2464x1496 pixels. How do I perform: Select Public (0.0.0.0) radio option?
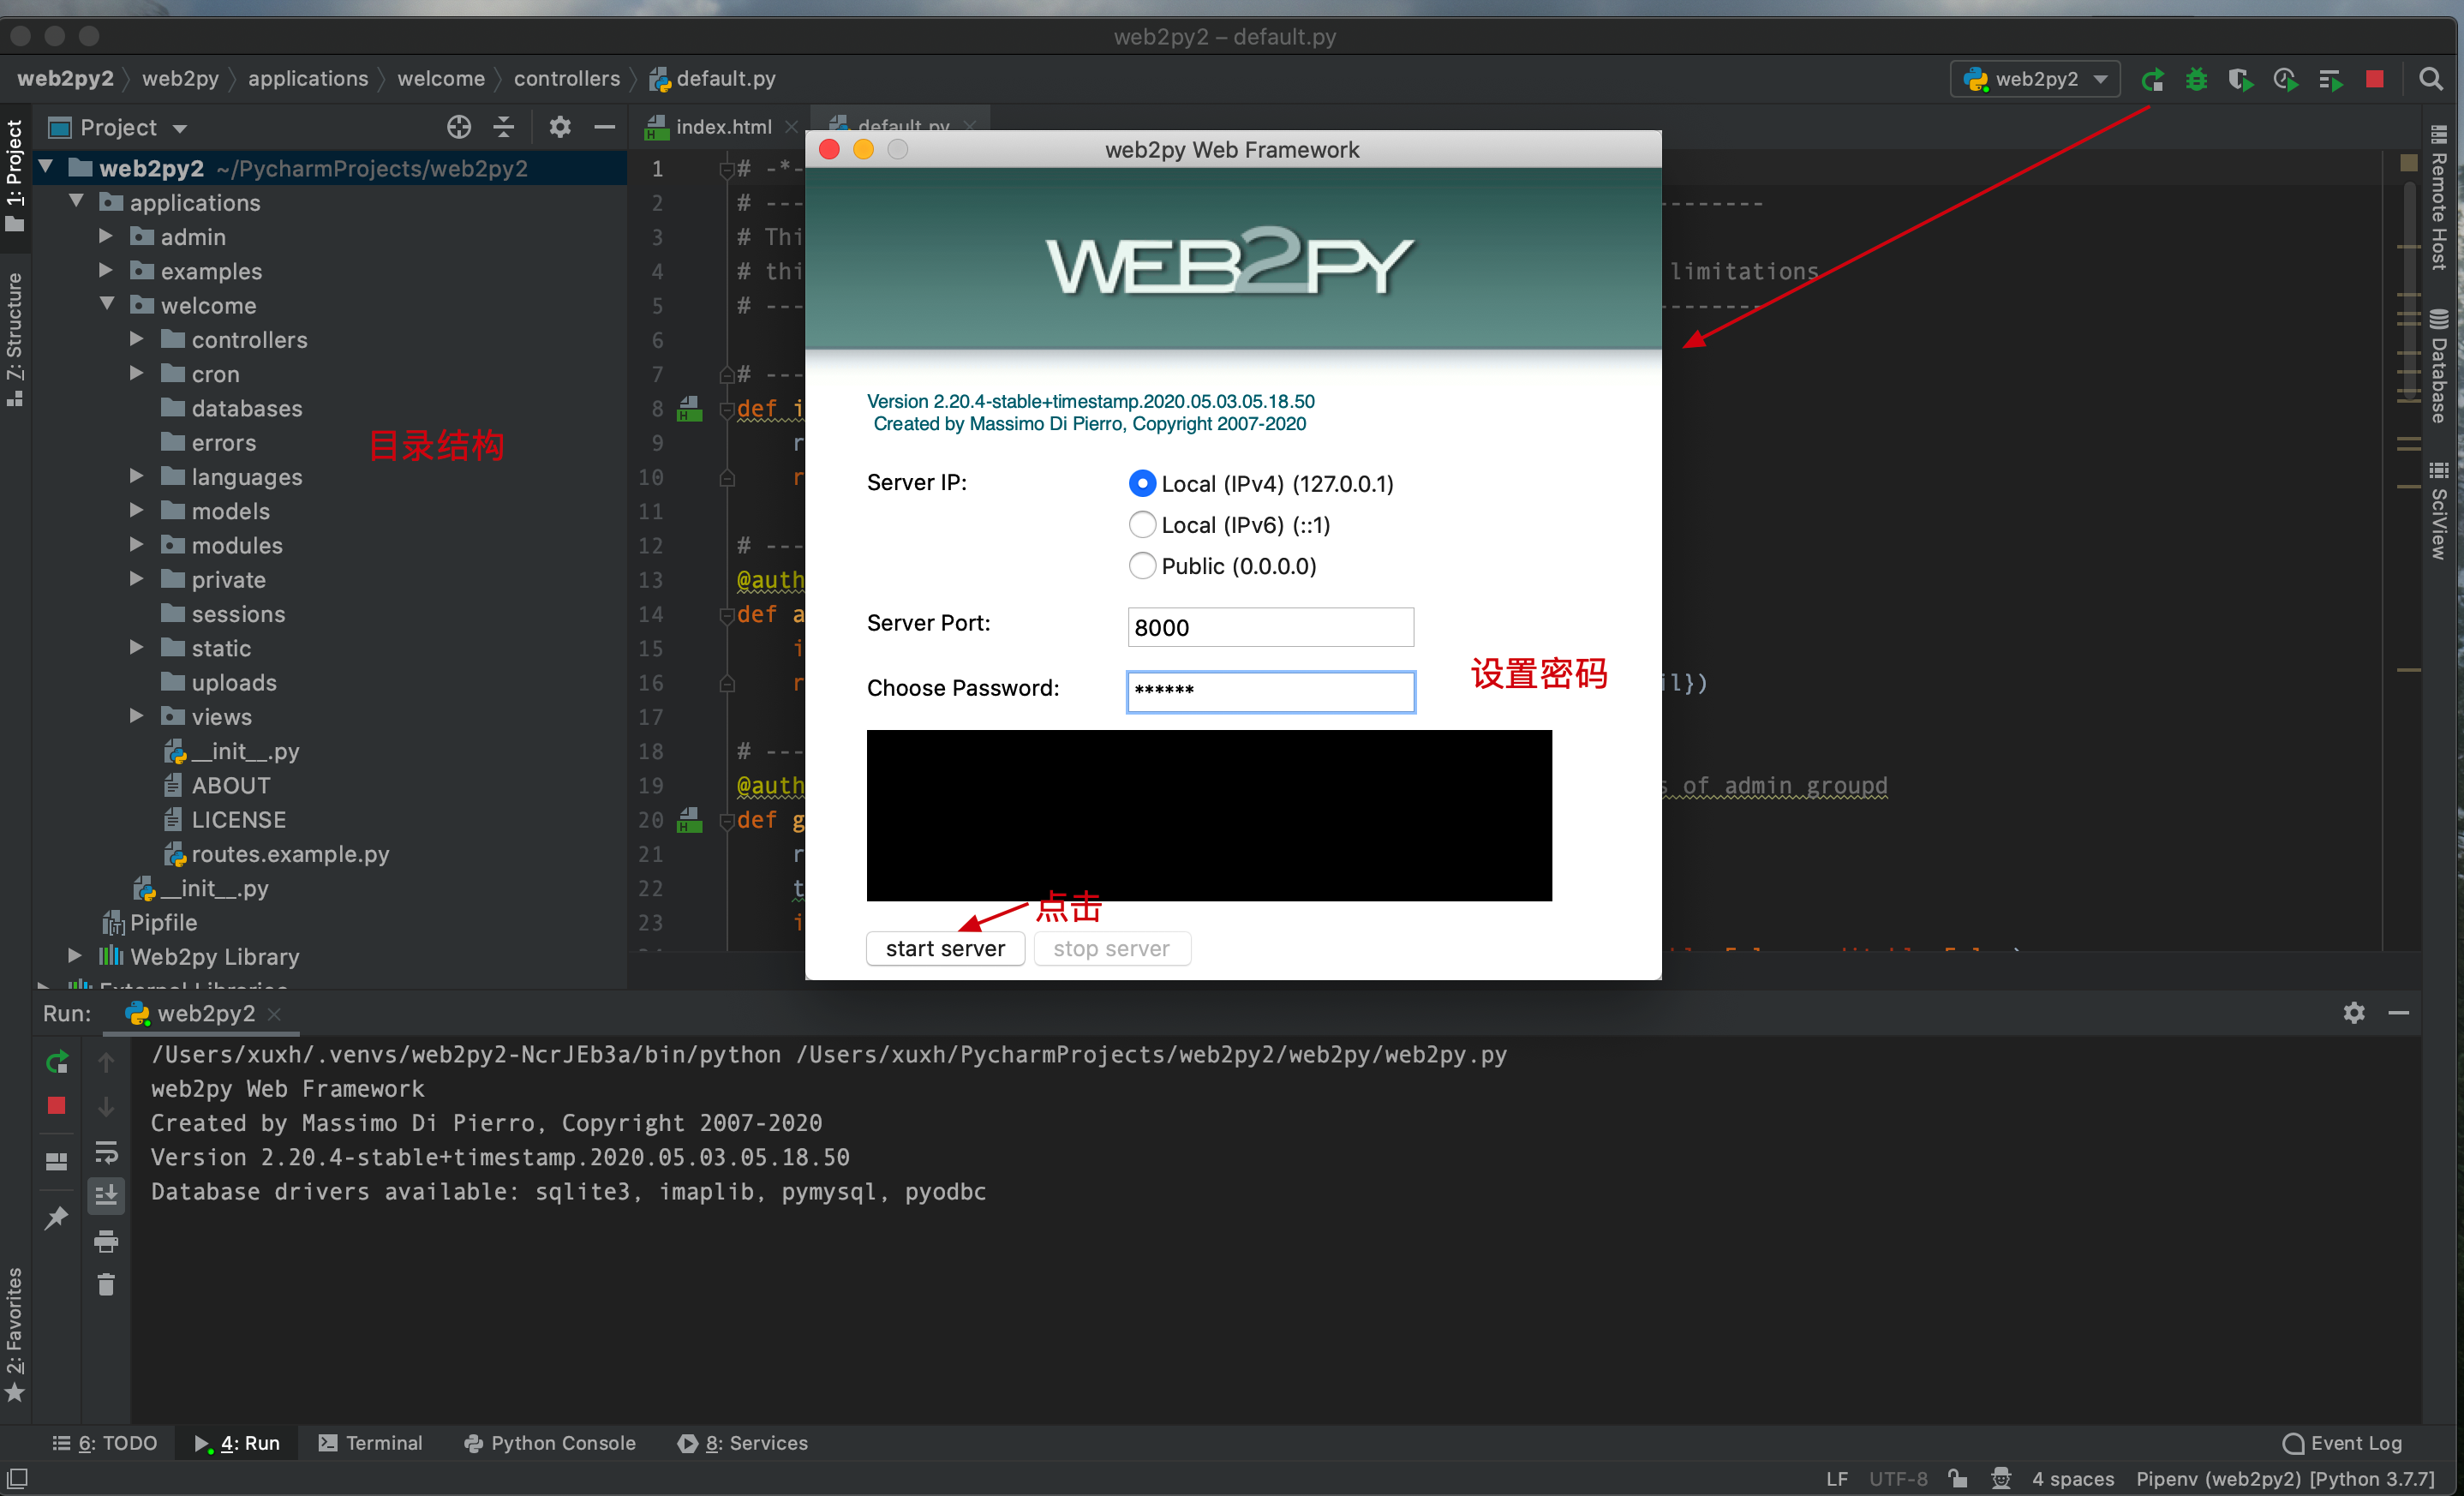point(1142,566)
